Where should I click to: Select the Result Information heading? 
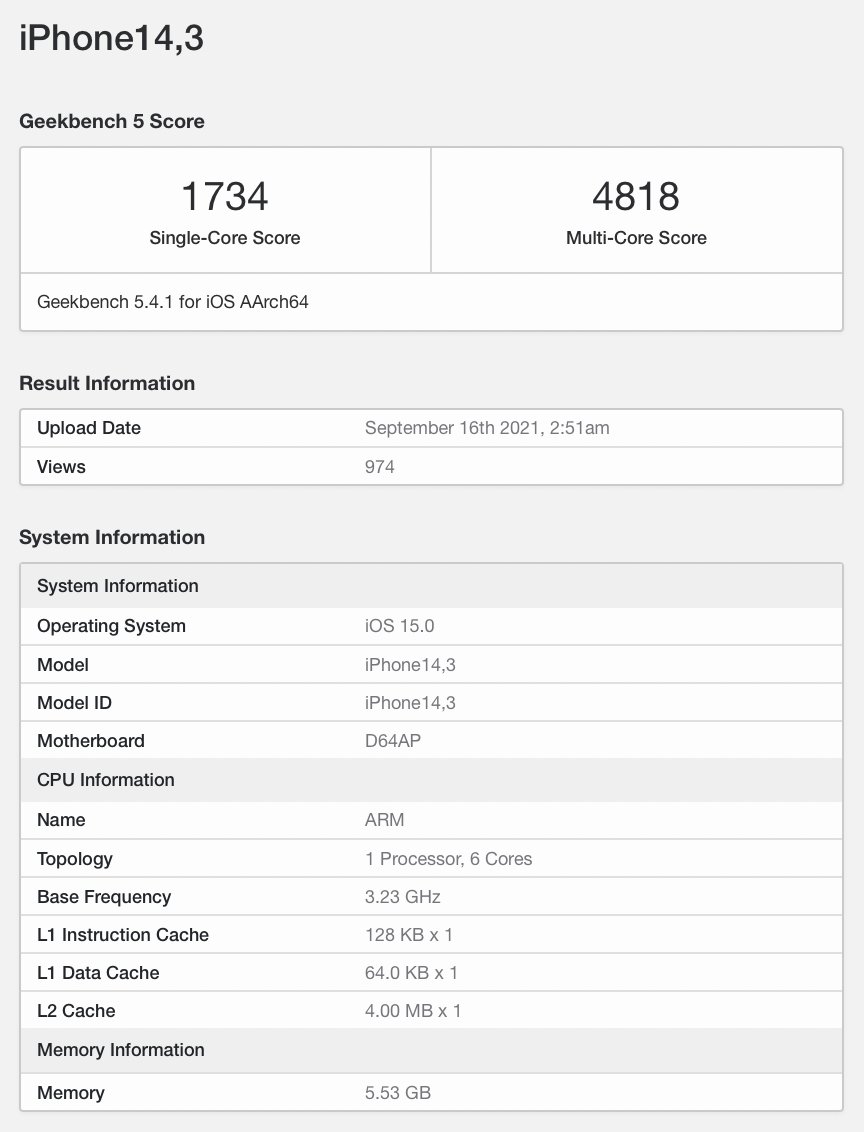[107, 383]
